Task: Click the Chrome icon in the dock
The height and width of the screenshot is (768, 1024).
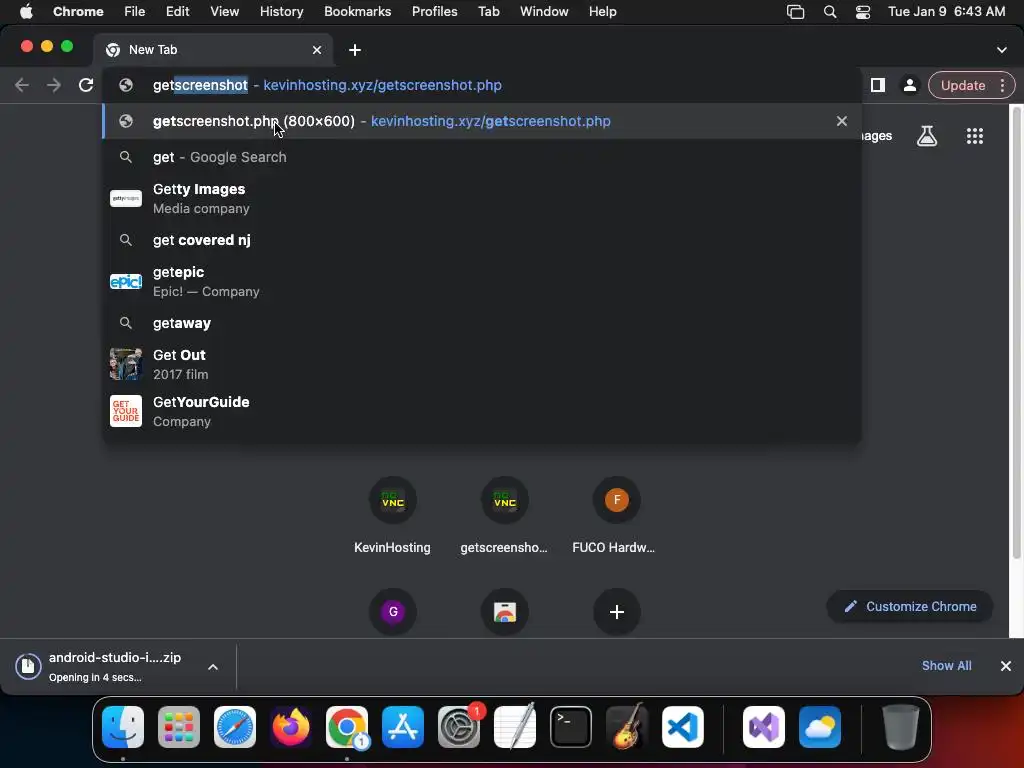Action: click(x=347, y=727)
